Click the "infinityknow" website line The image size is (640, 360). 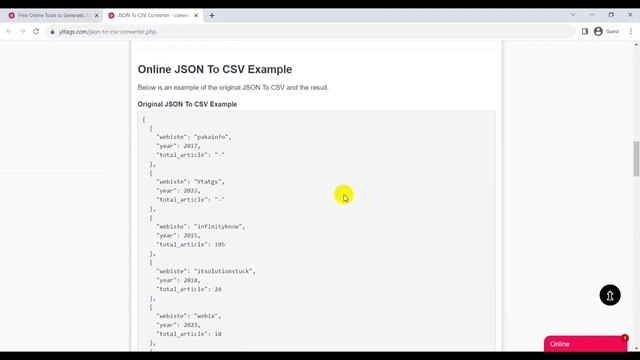(x=201, y=227)
